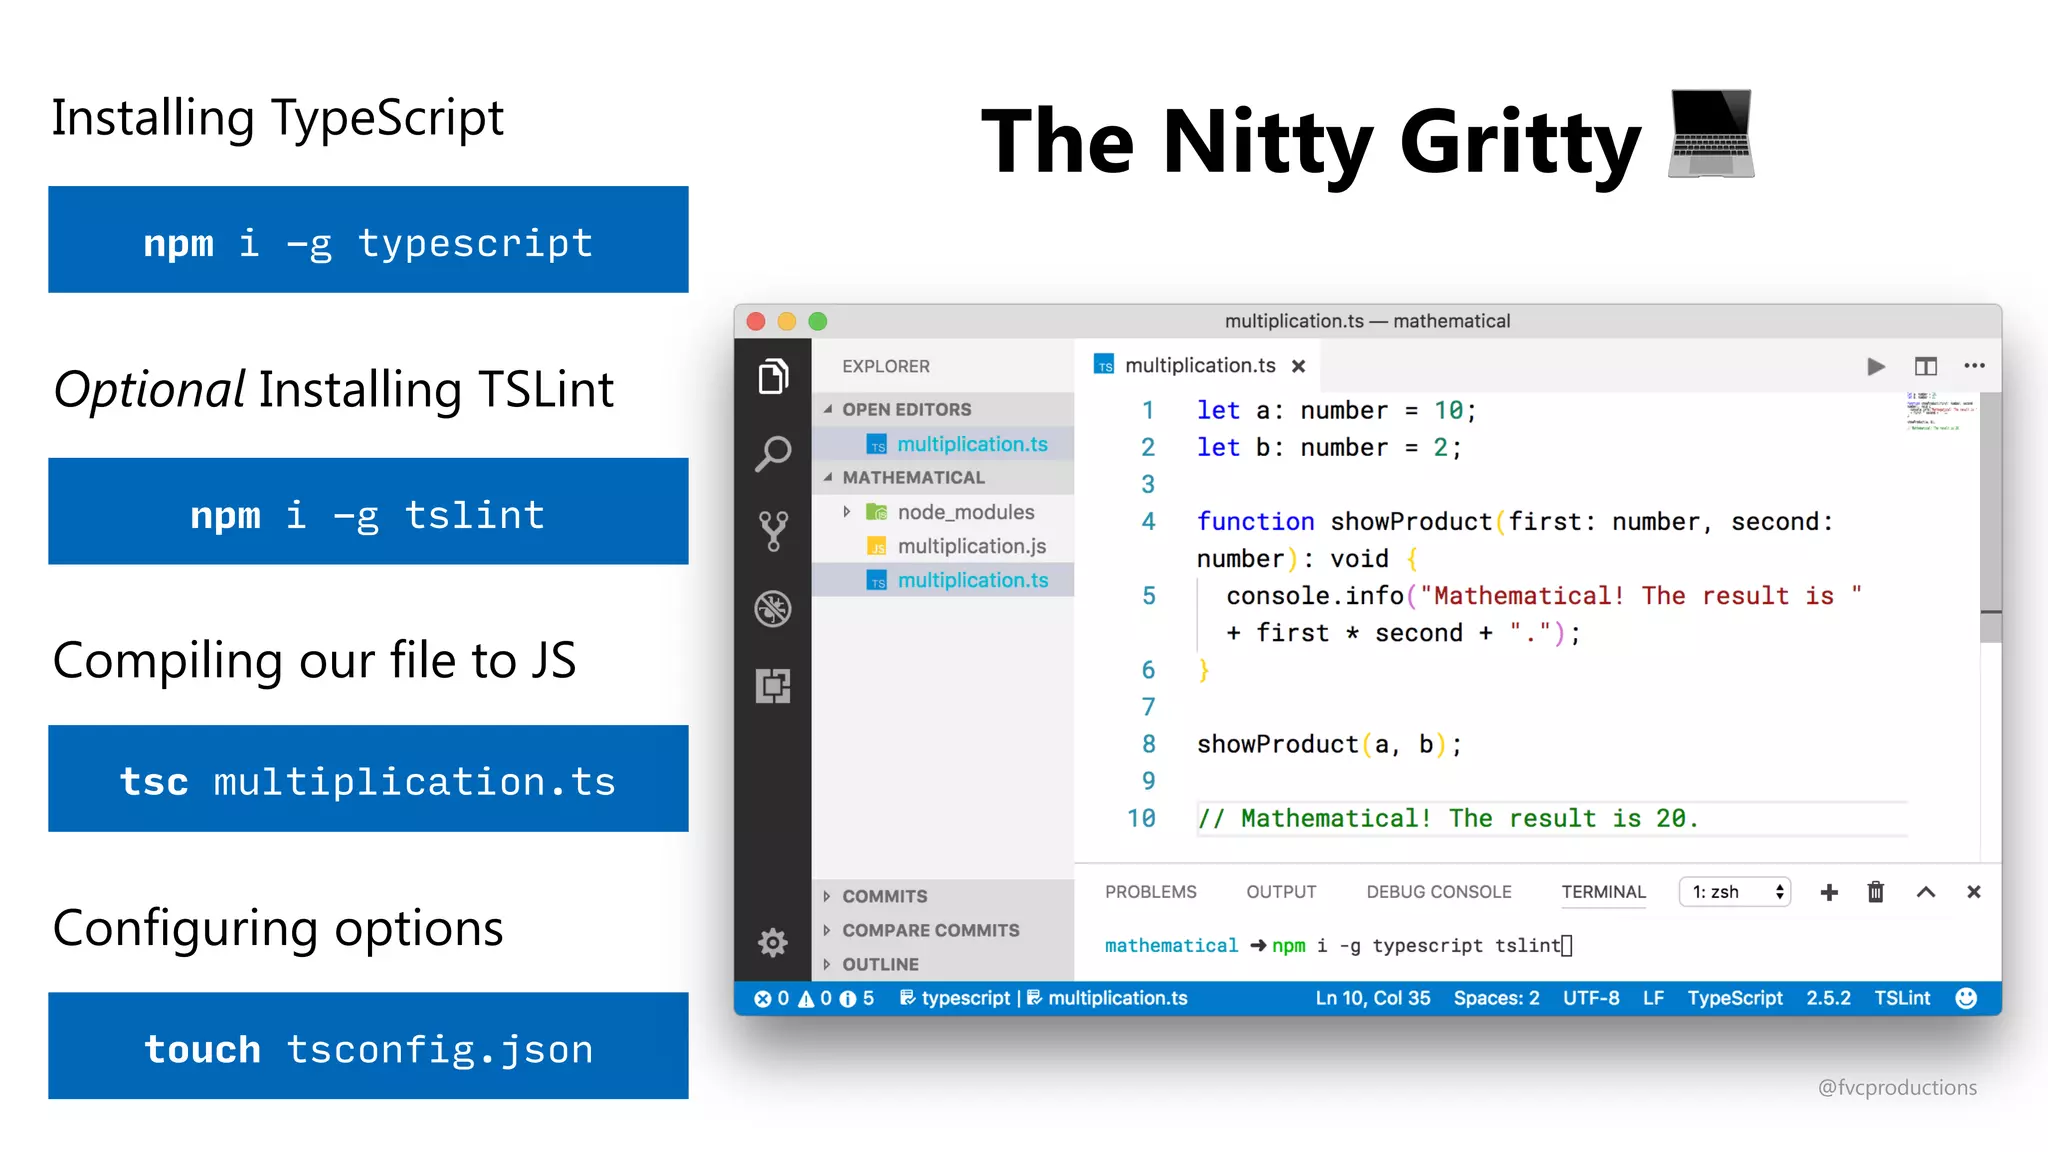
Task: Click the info count 5 in status bar
Action: click(857, 998)
